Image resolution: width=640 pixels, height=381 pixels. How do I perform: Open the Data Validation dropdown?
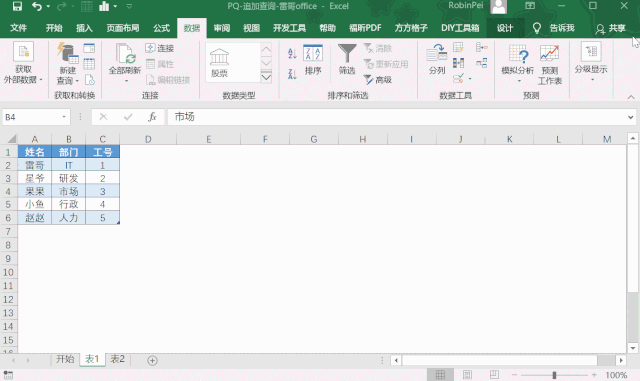(470, 78)
